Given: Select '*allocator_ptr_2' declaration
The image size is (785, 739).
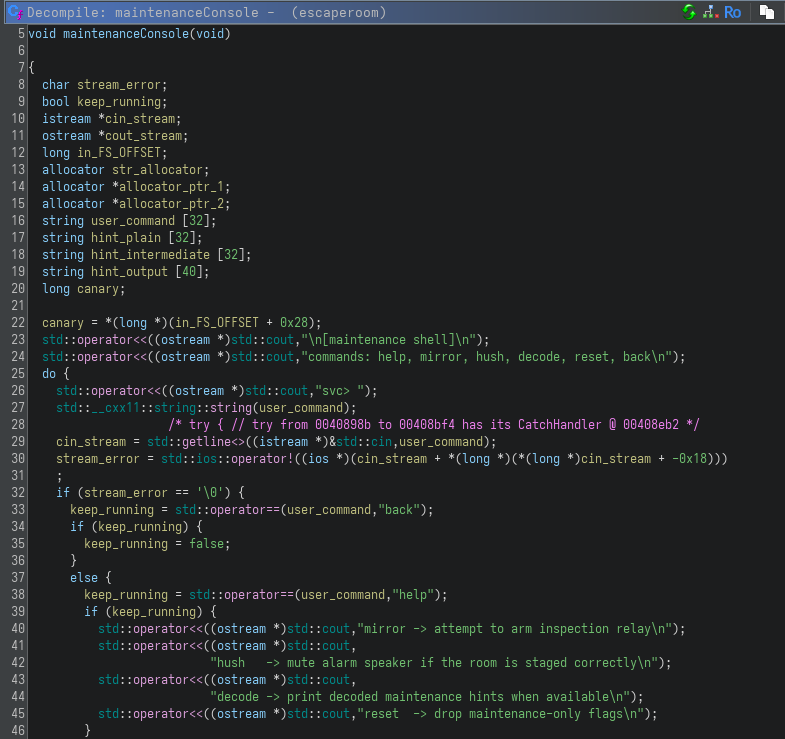Looking at the screenshot, I should [168, 204].
